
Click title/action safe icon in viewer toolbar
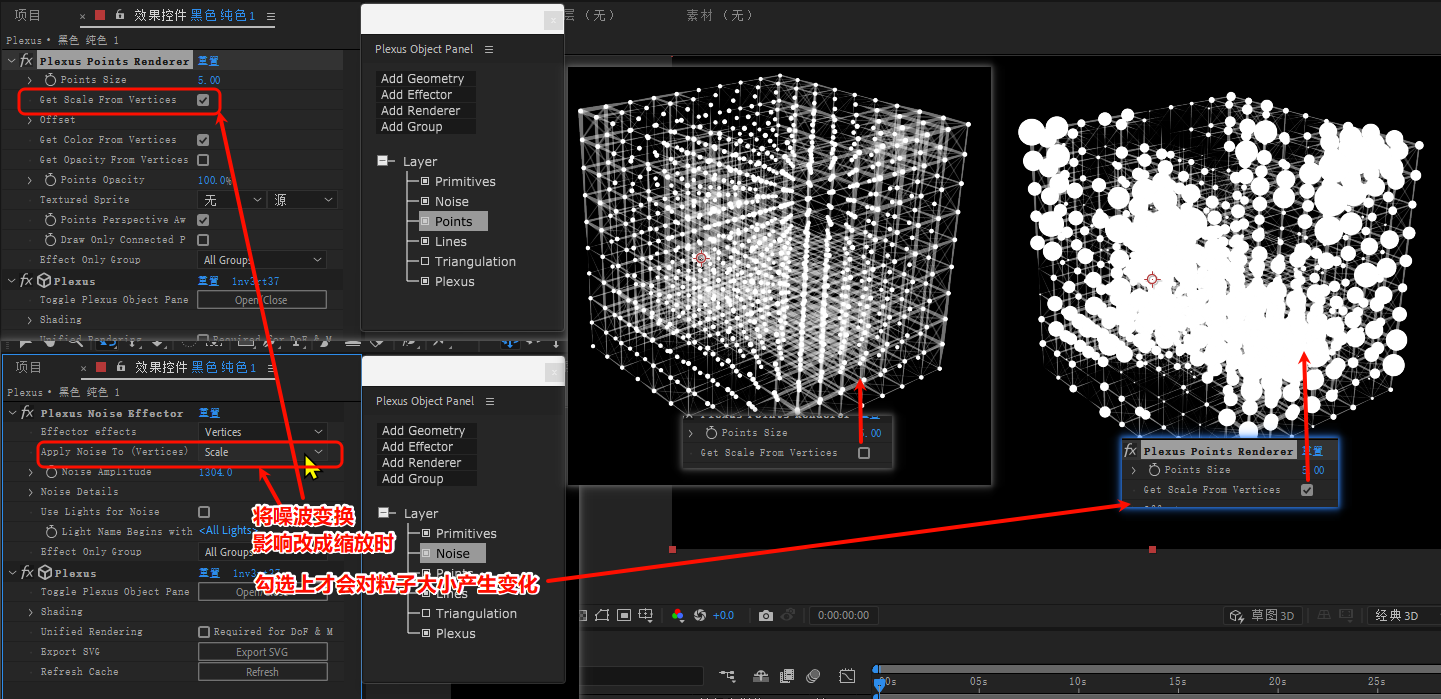[625, 615]
